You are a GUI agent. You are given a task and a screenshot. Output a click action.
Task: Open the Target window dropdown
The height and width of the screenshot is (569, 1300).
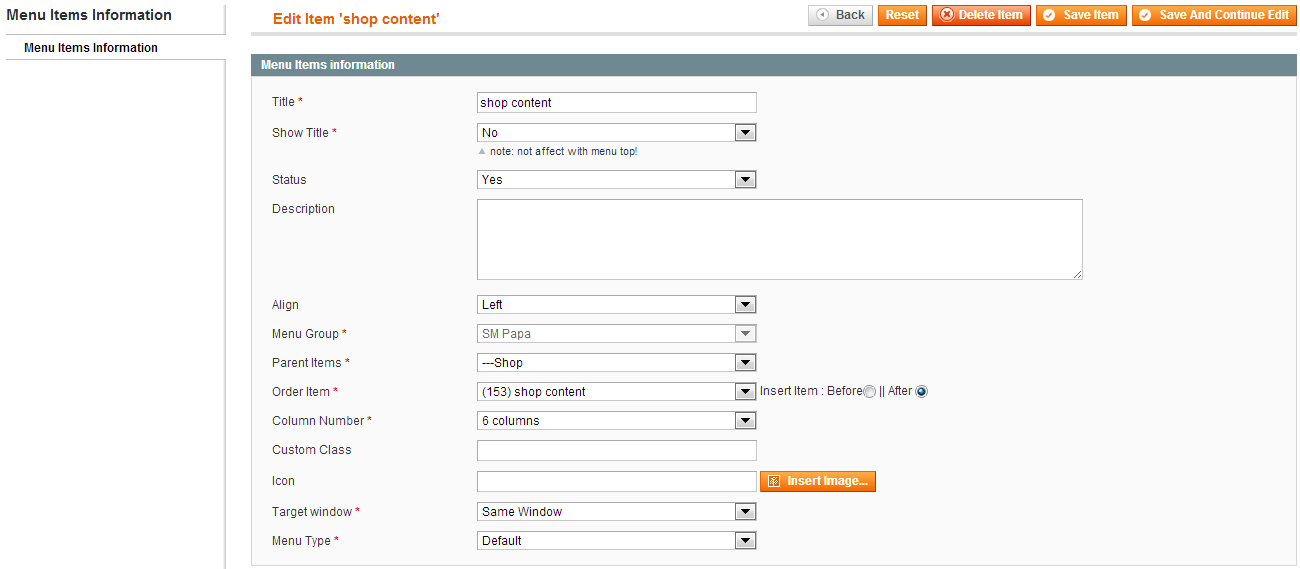[x=617, y=512]
